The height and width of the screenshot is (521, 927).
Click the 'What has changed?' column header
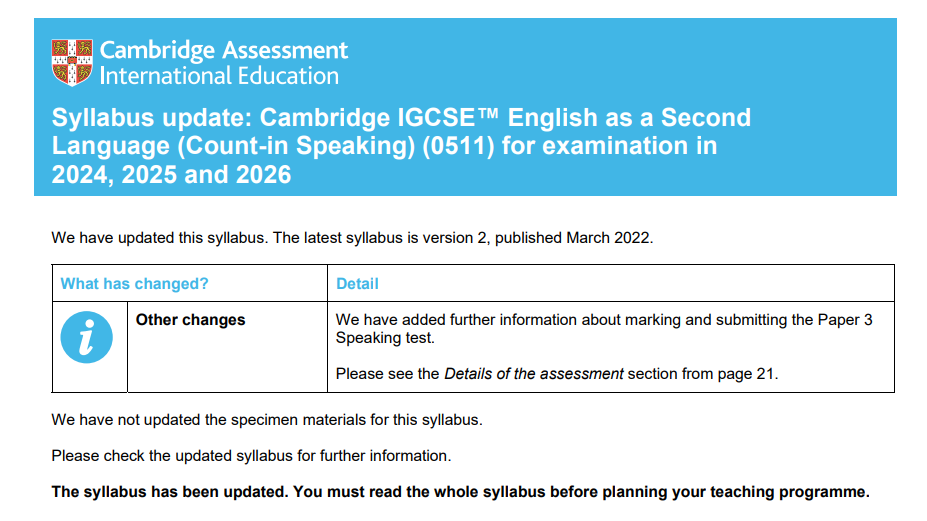coord(135,284)
